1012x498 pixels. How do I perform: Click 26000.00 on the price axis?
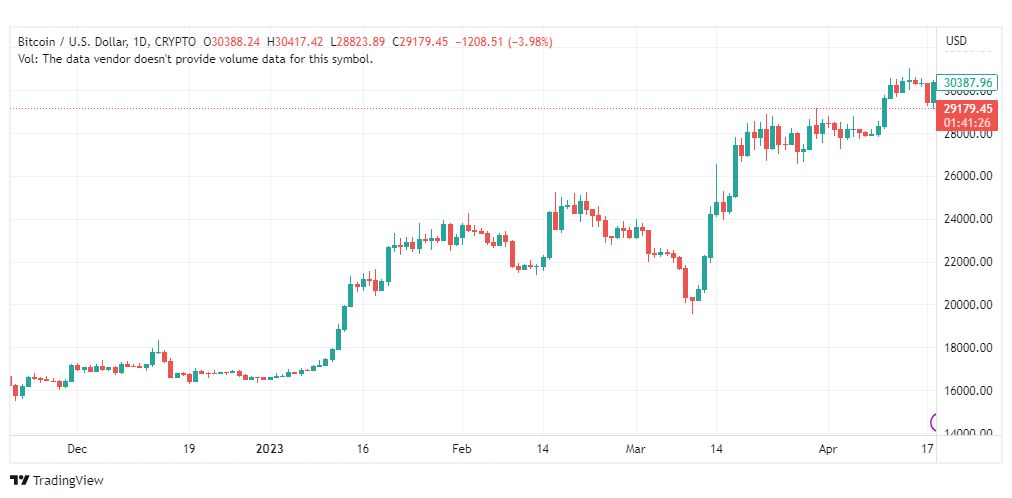967,176
